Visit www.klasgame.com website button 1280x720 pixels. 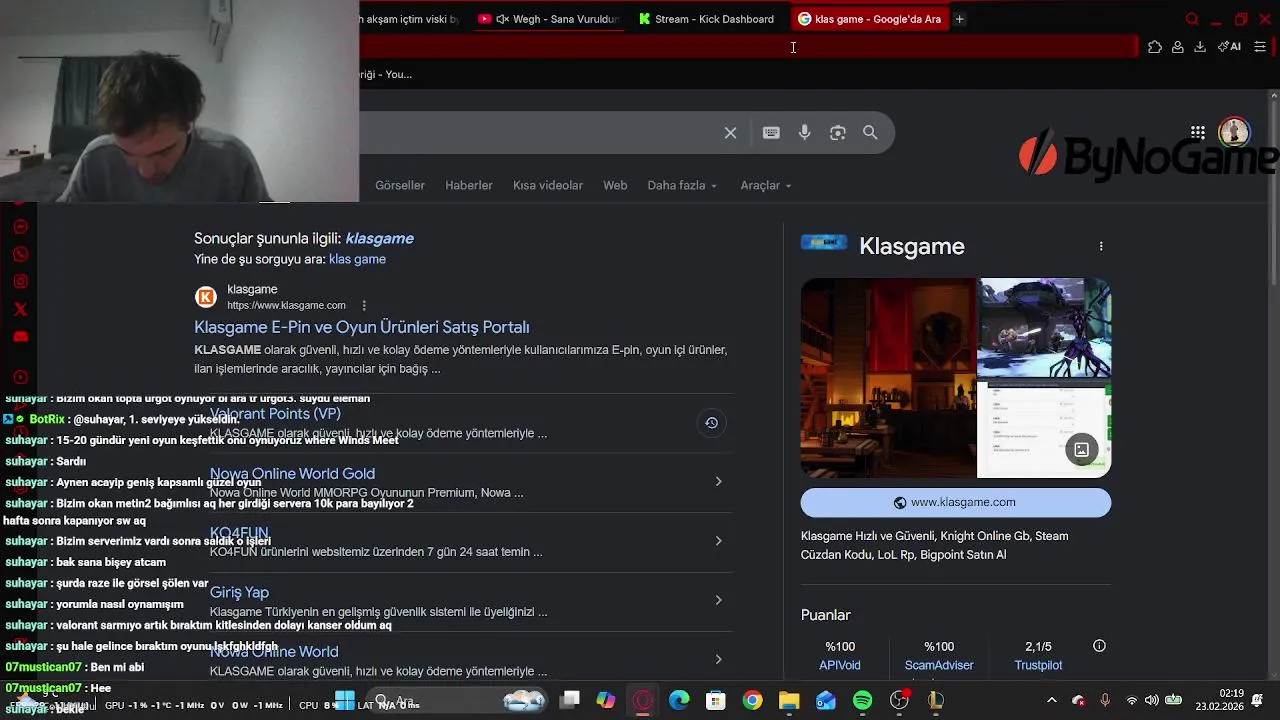click(955, 502)
